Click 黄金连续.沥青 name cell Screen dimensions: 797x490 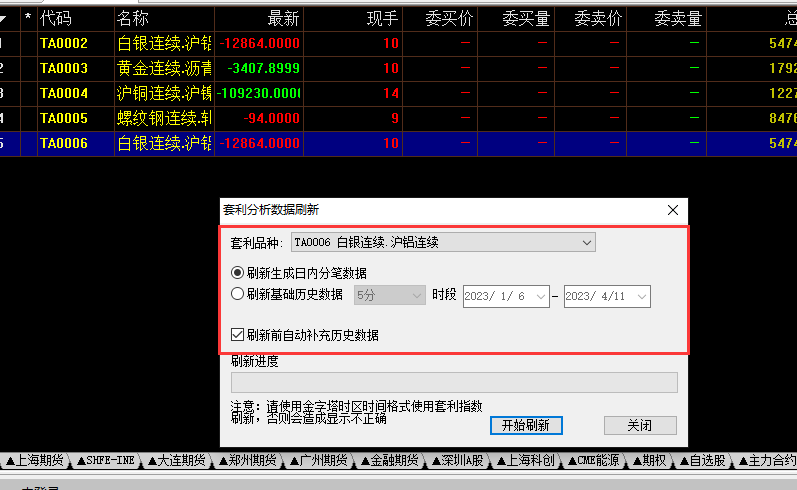tap(165, 69)
